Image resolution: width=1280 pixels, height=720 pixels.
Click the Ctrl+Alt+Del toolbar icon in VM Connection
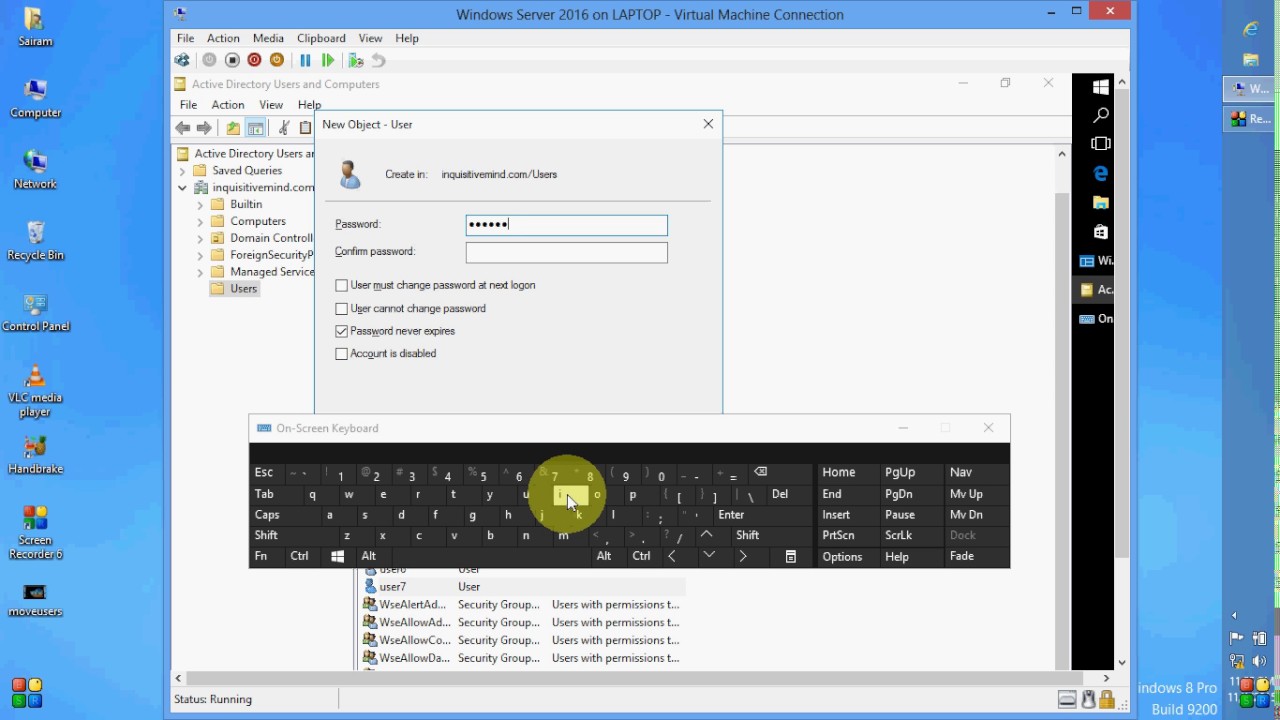(x=182, y=60)
